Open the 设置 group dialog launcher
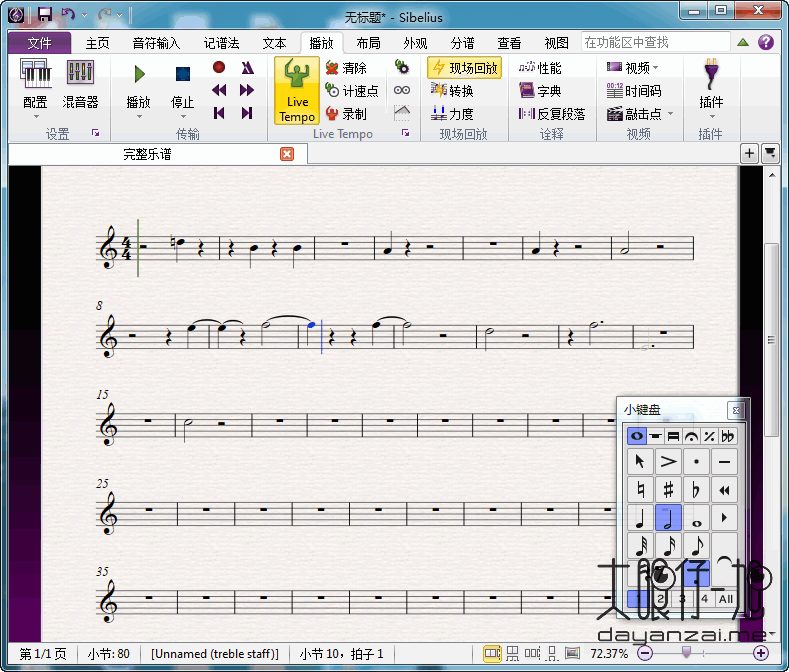The width and height of the screenshot is (789, 672). coord(95,133)
